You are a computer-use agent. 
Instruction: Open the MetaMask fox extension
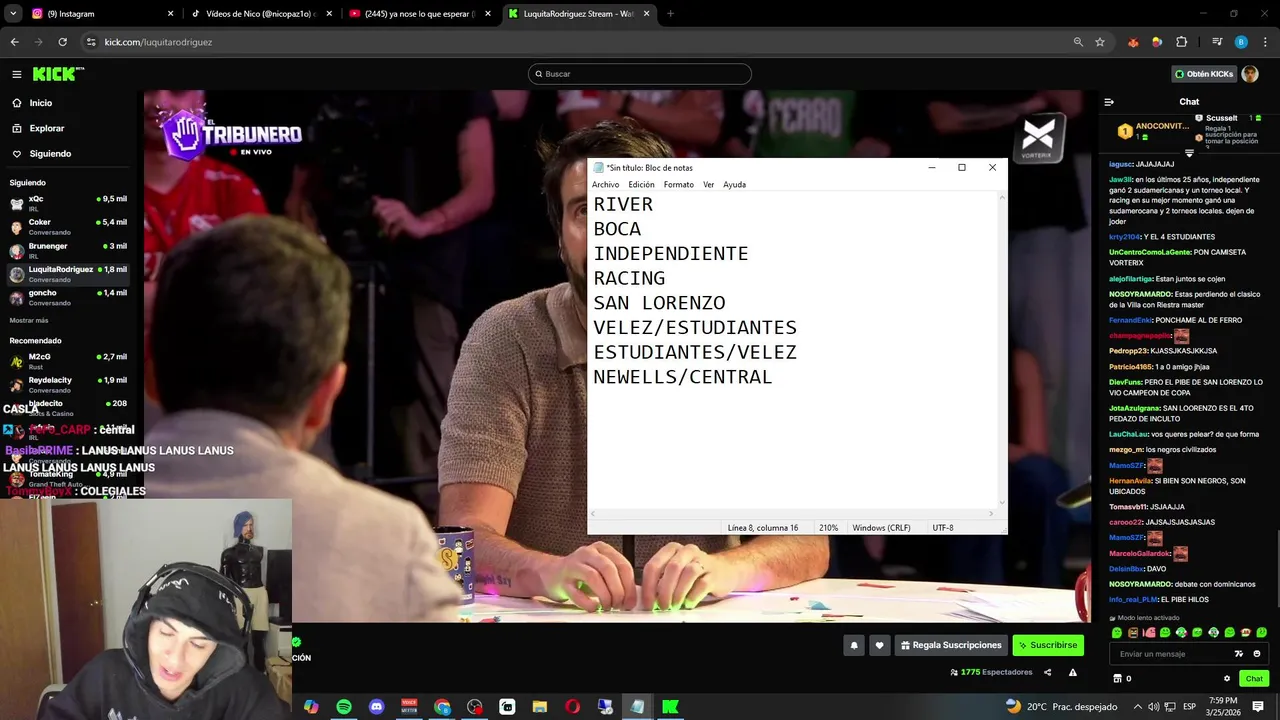(1133, 42)
